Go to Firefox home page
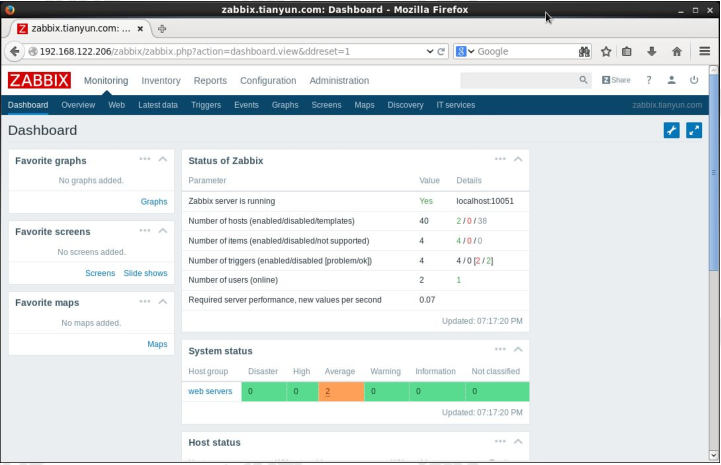 tap(676, 52)
